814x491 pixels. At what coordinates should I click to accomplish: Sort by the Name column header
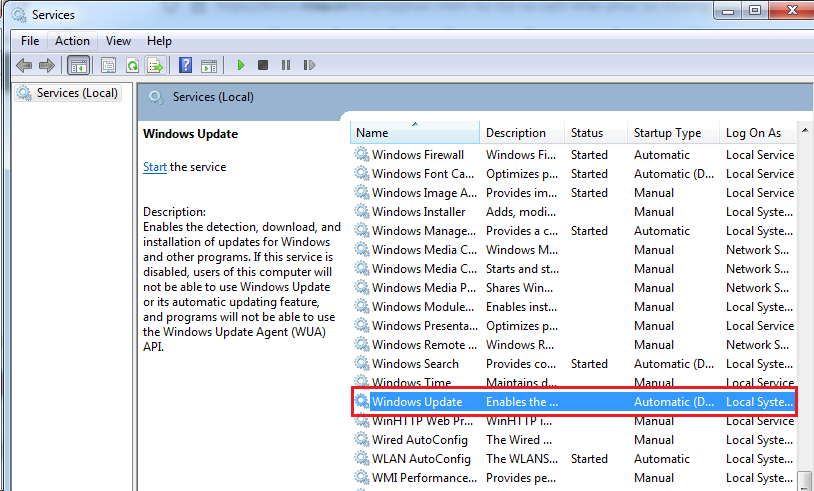click(x=414, y=133)
